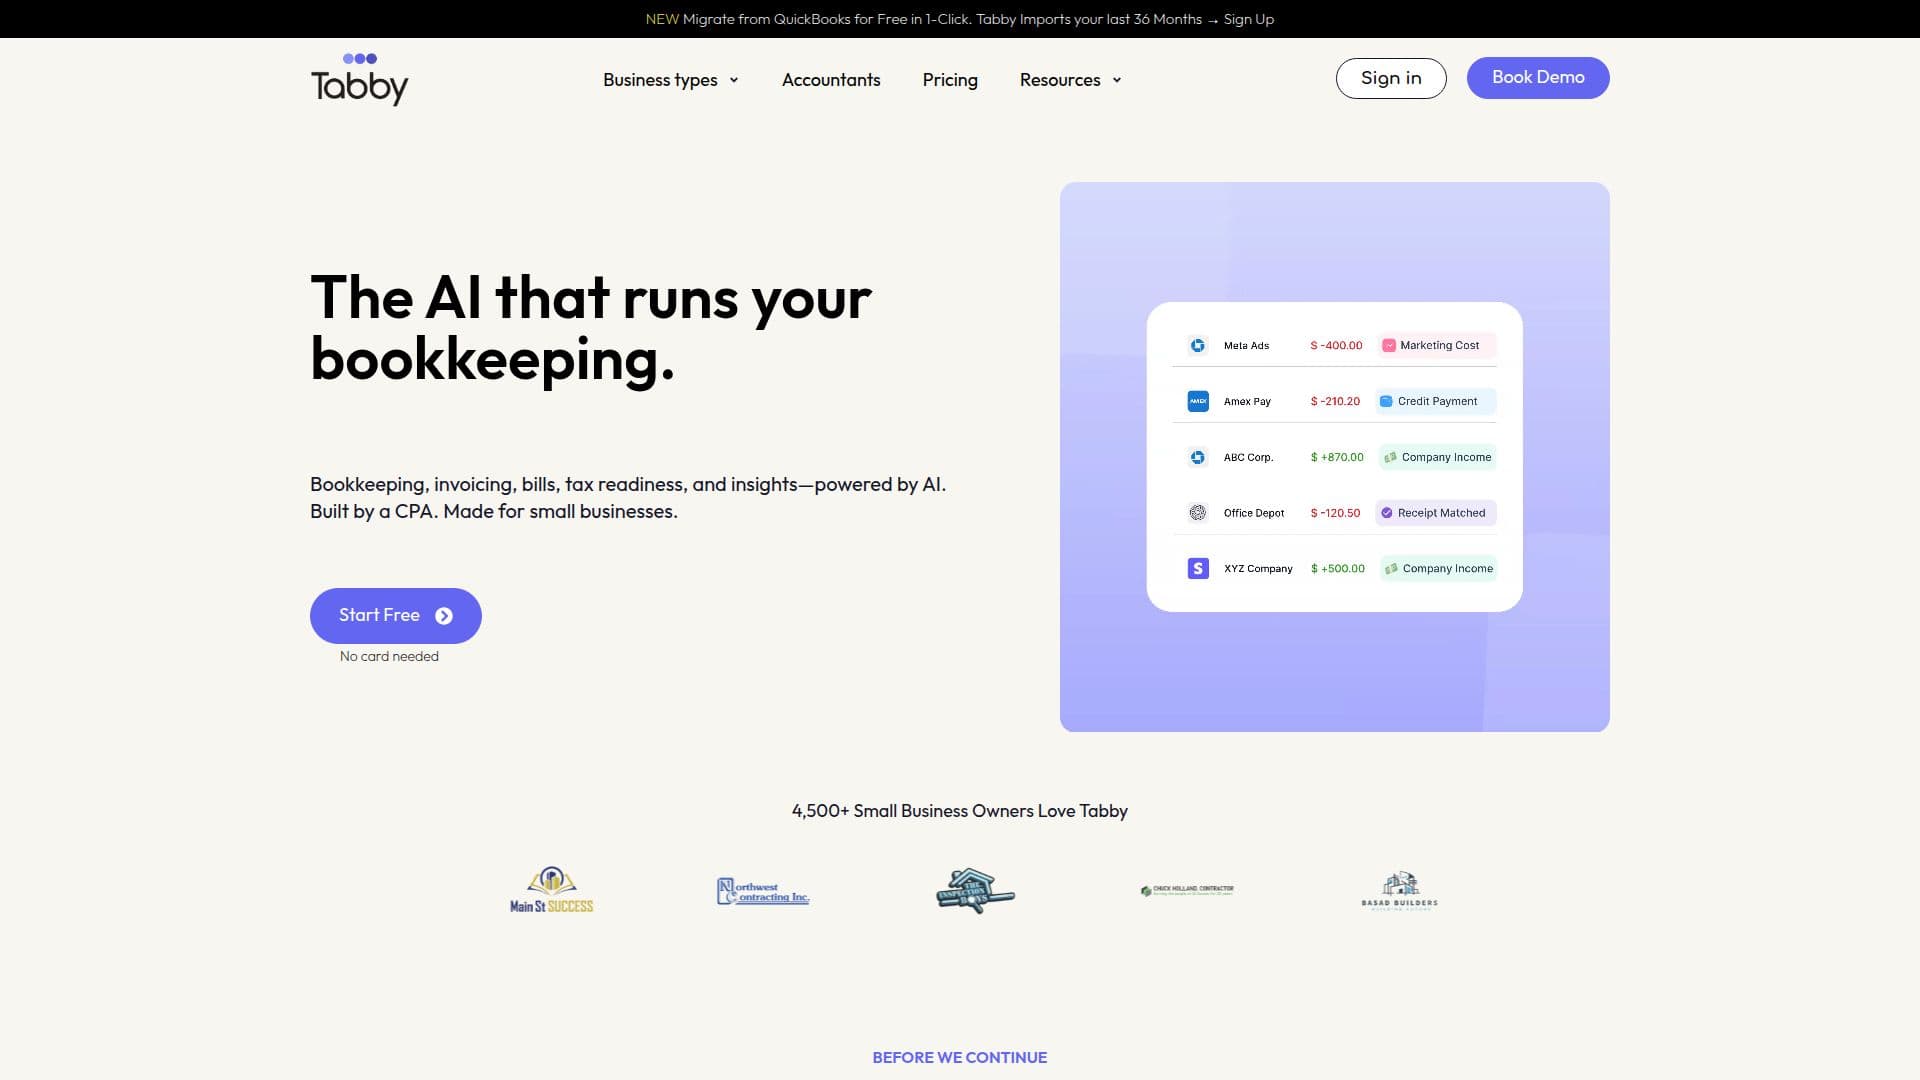Click the Credit Payment tag
Image resolution: width=1920 pixels, height=1080 pixels.
coord(1435,401)
